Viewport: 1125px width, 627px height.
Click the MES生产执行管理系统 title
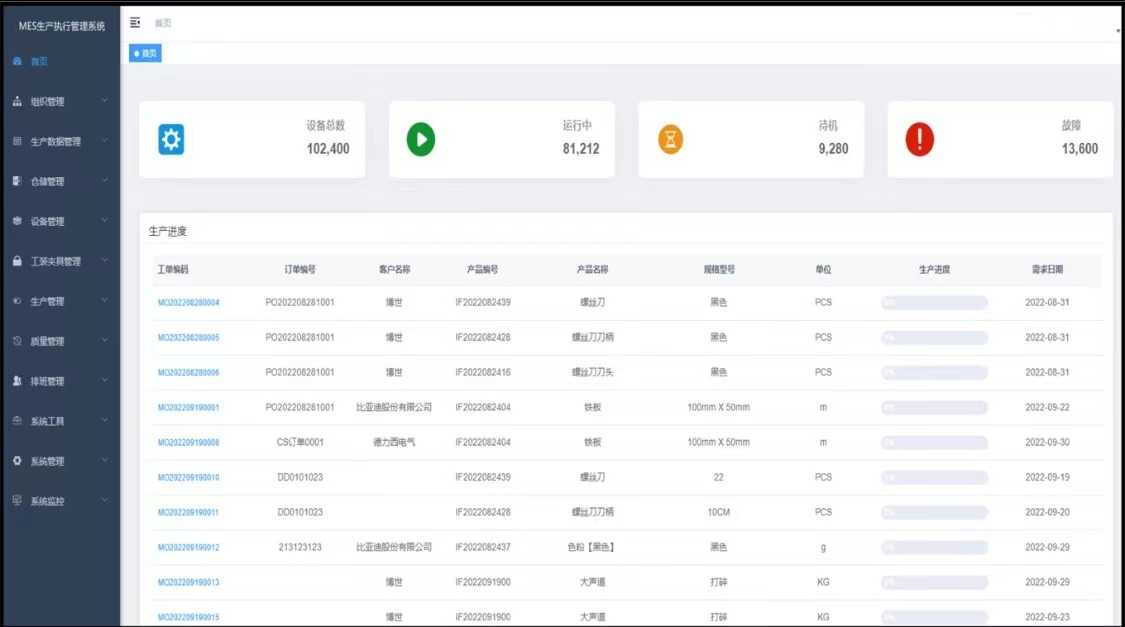tap(62, 26)
